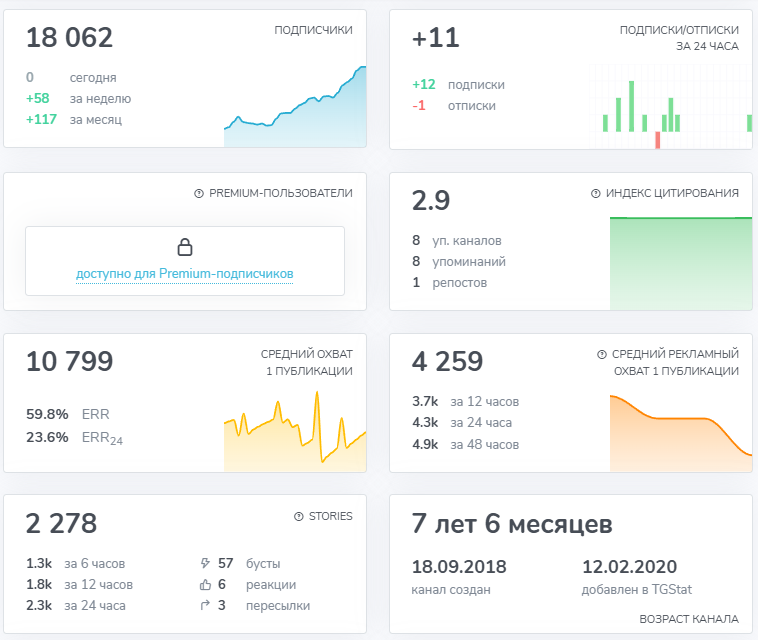This screenshot has height=640, width=758.
Task: Click the forward arrow пересылки icon
Action: tap(205, 605)
